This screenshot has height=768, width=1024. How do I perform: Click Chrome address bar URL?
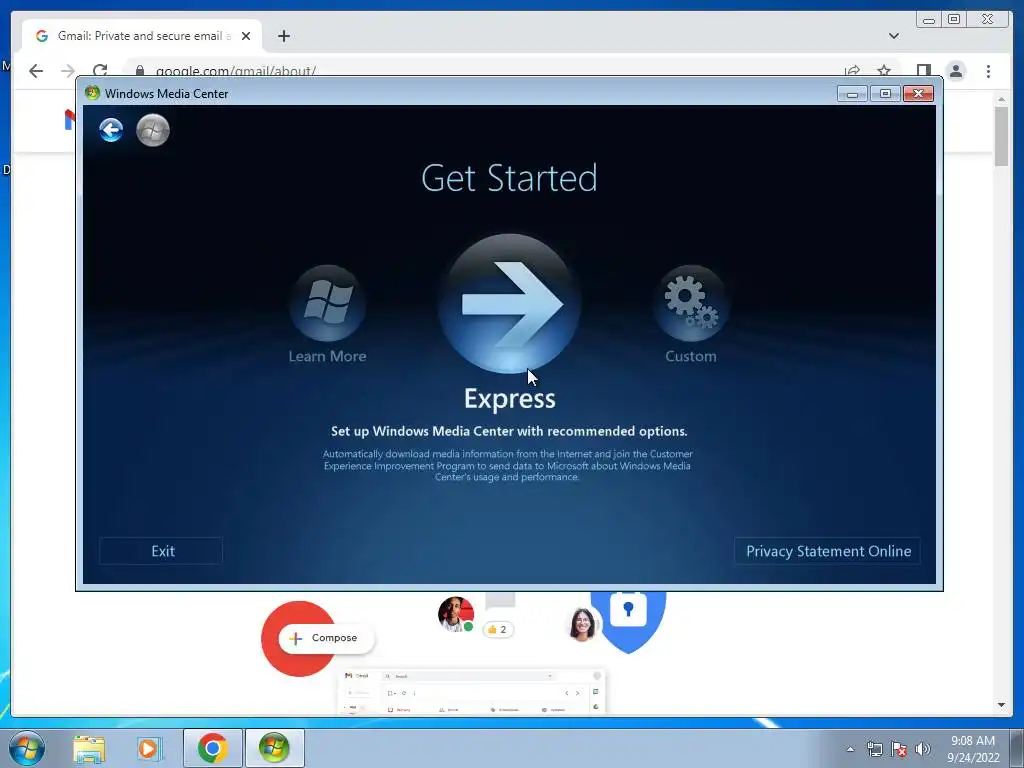[236, 71]
